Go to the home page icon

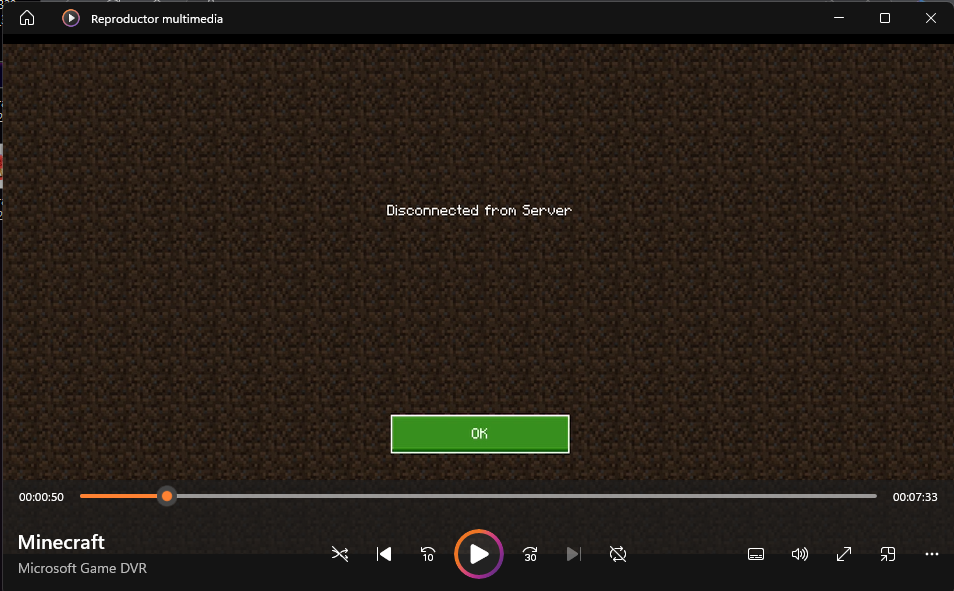coord(27,18)
